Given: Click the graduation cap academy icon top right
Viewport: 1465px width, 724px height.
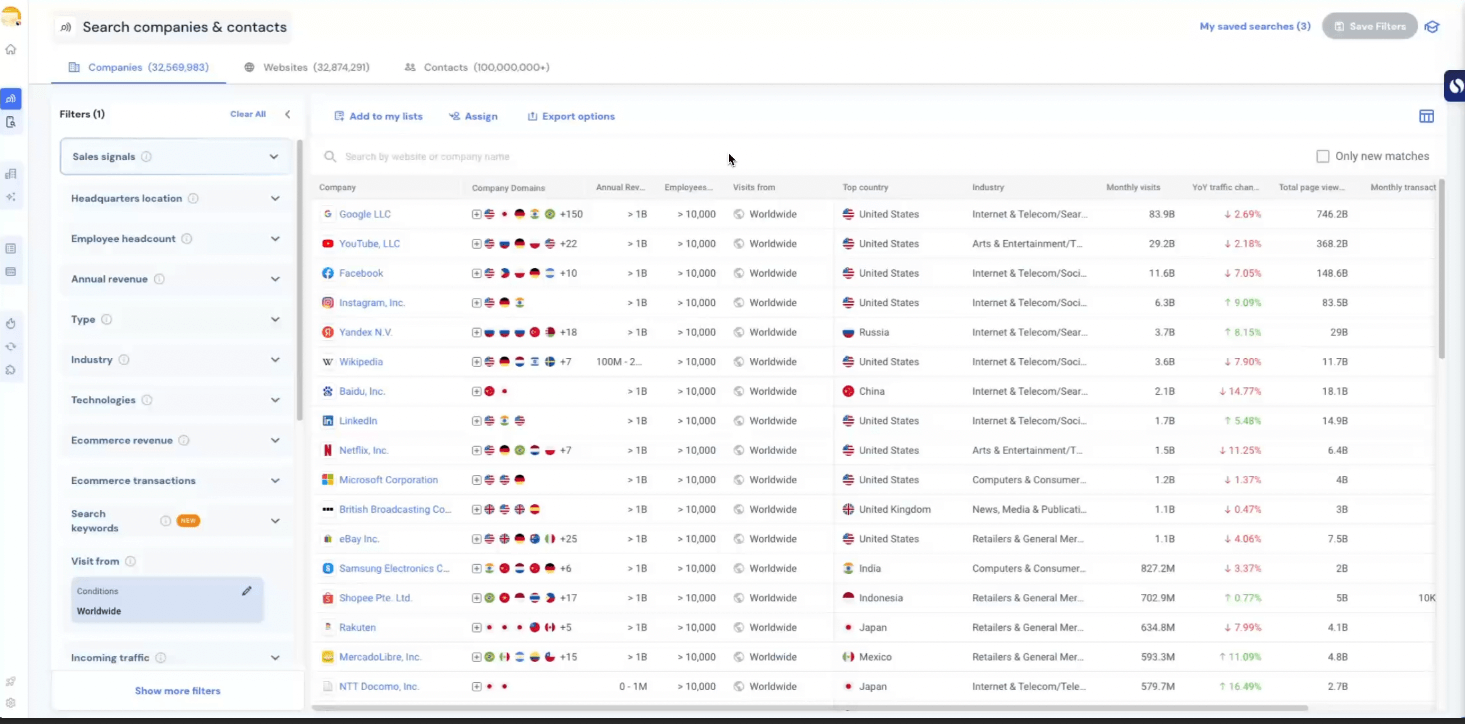Looking at the screenshot, I should [x=1431, y=27].
